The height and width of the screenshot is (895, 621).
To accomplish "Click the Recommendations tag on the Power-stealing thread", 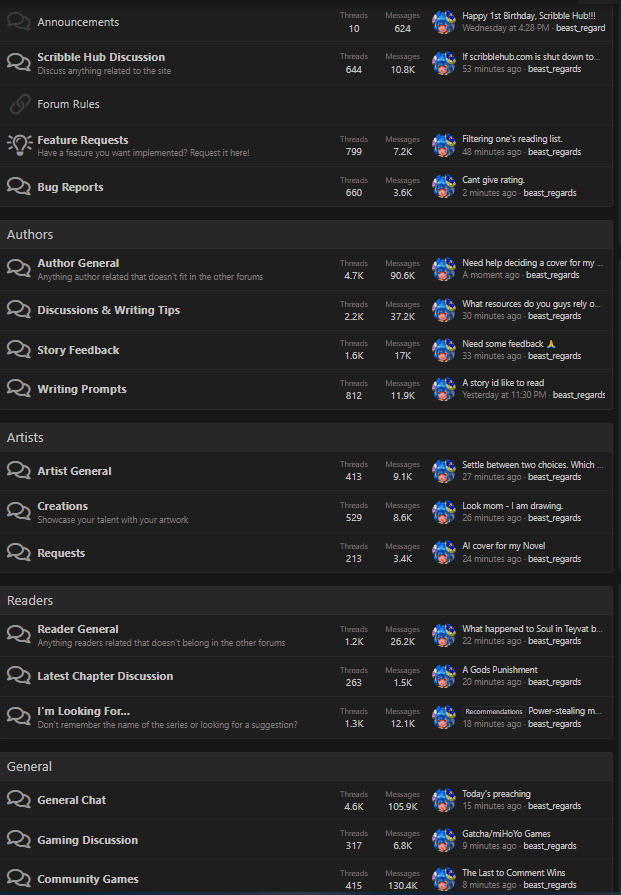I will tap(493, 712).
